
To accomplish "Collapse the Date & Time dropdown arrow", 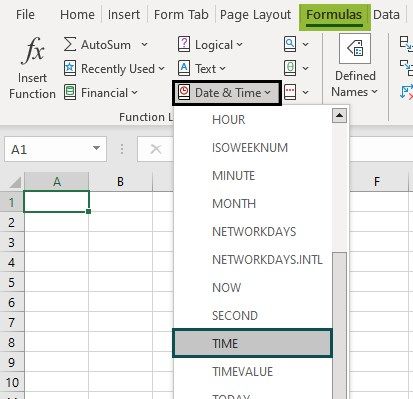I will click(268, 92).
